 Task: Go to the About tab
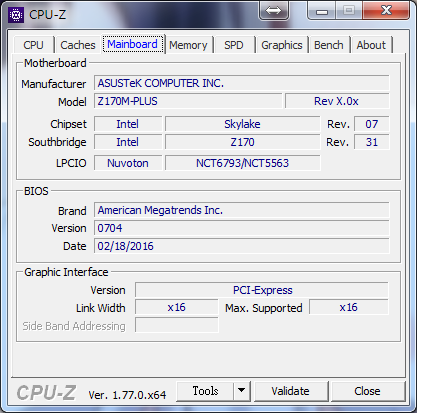tap(371, 45)
